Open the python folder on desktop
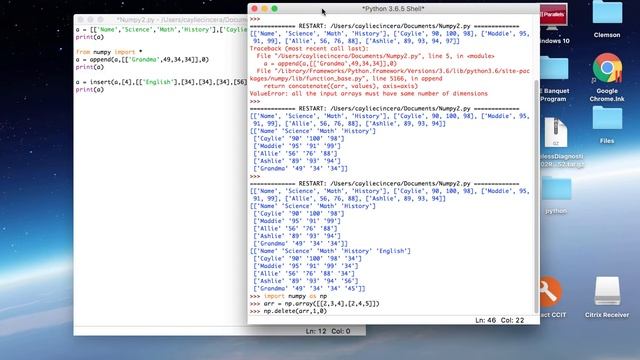This screenshot has width=640, height=360. (x=556, y=189)
